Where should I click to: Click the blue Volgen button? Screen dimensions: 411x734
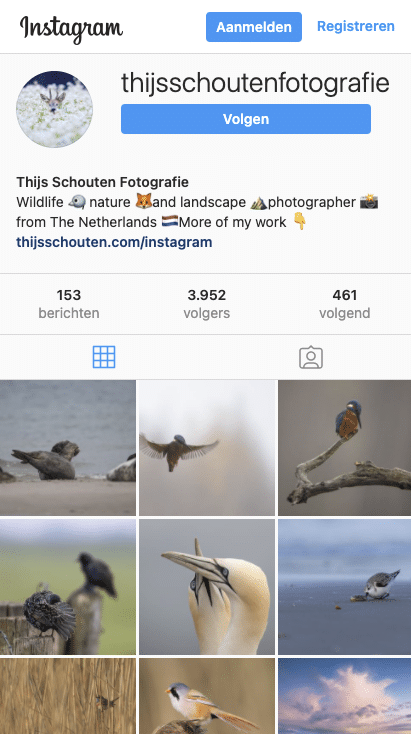coord(246,119)
